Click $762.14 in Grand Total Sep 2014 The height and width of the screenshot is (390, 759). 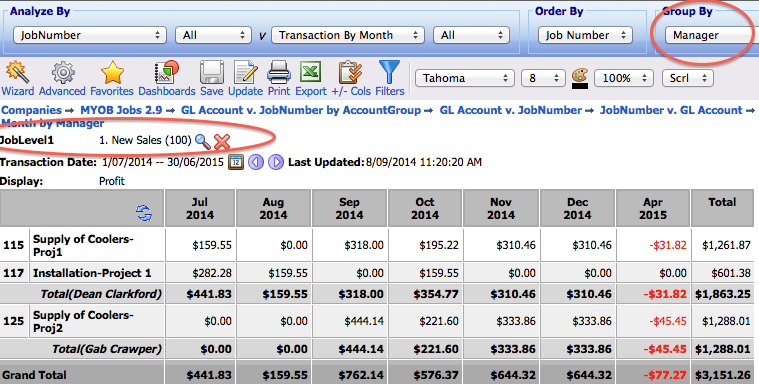pos(361,375)
